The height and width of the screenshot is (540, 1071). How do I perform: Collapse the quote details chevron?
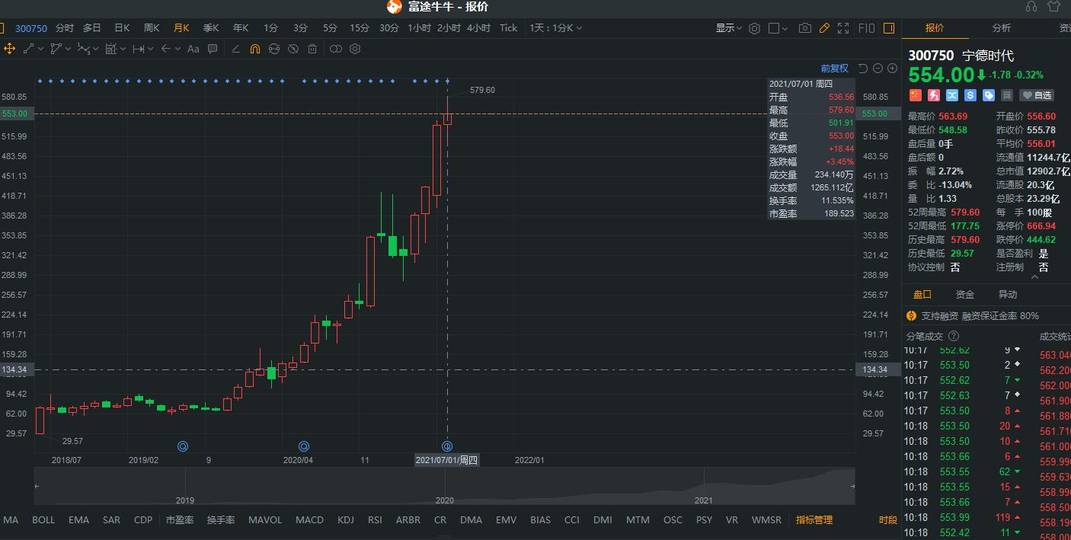(1034, 276)
